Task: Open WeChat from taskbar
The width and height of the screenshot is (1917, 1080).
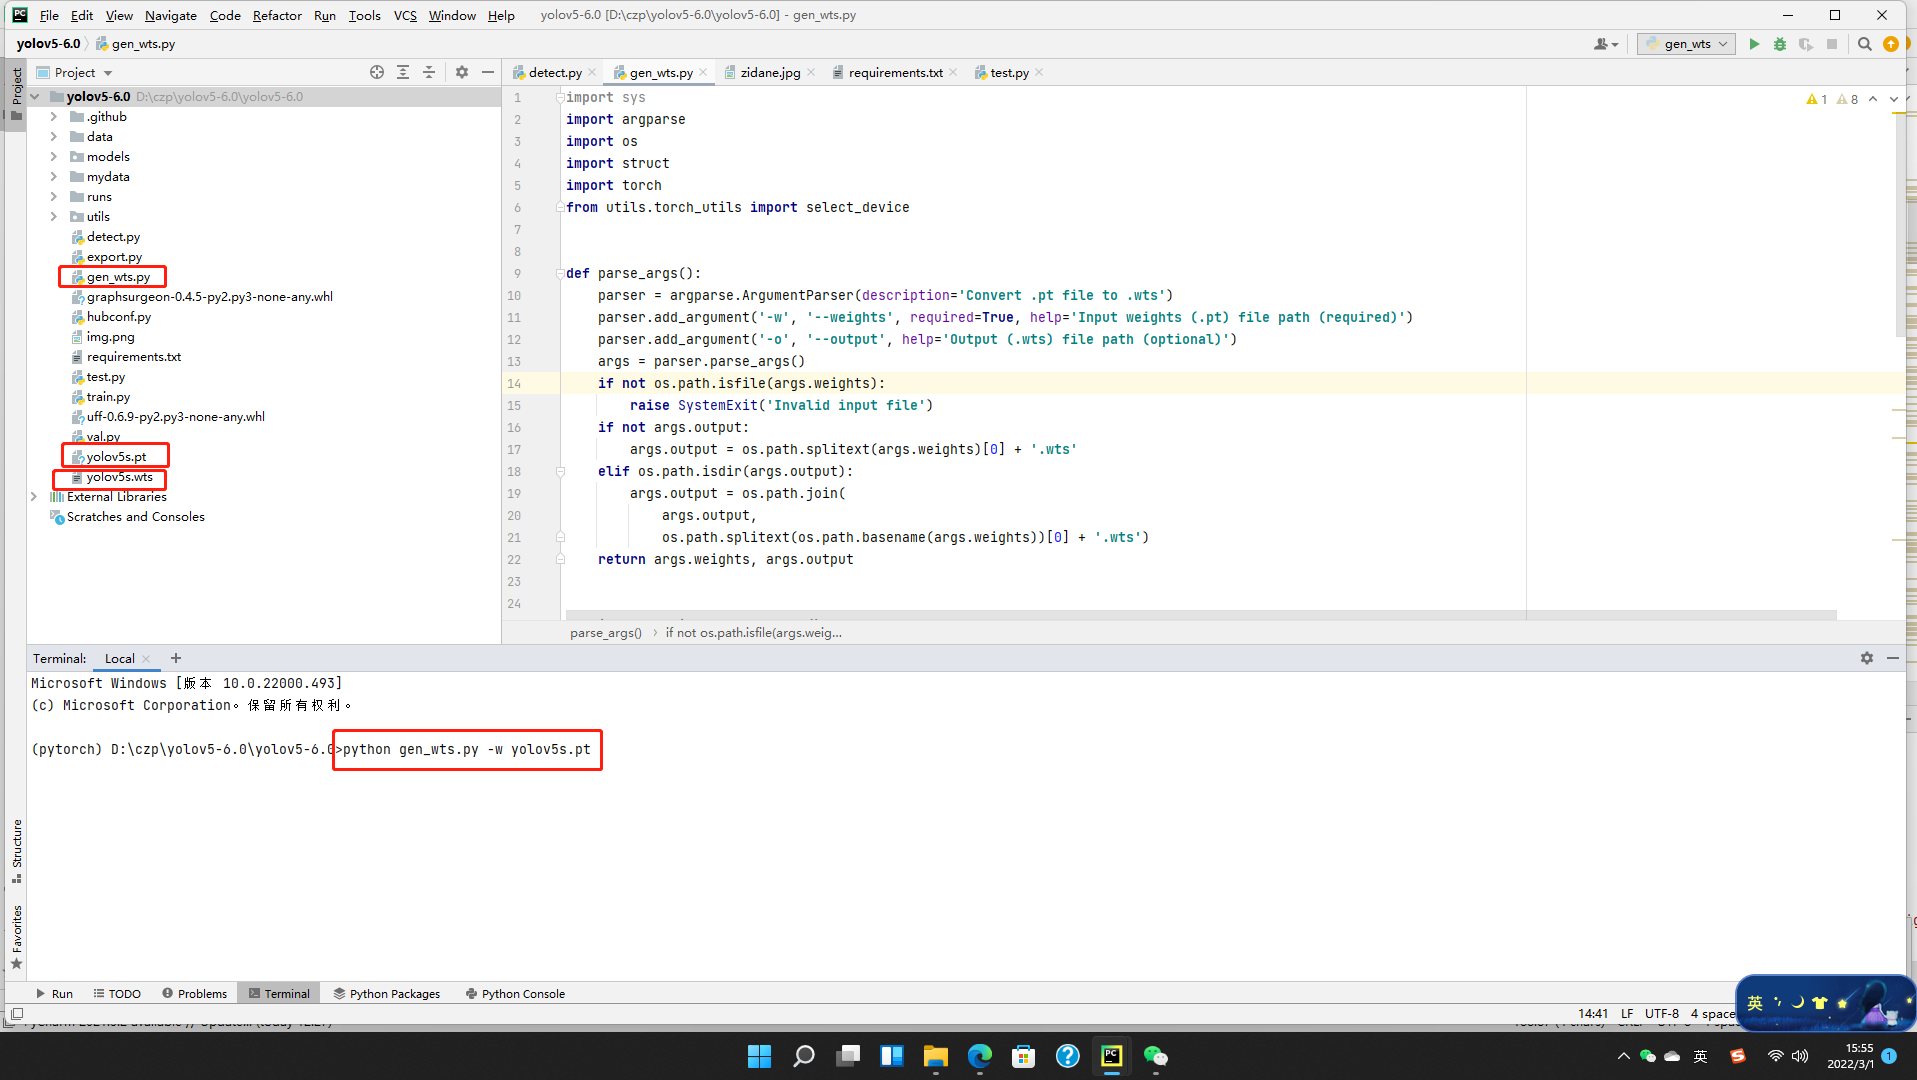Action: point(1156,1056)
